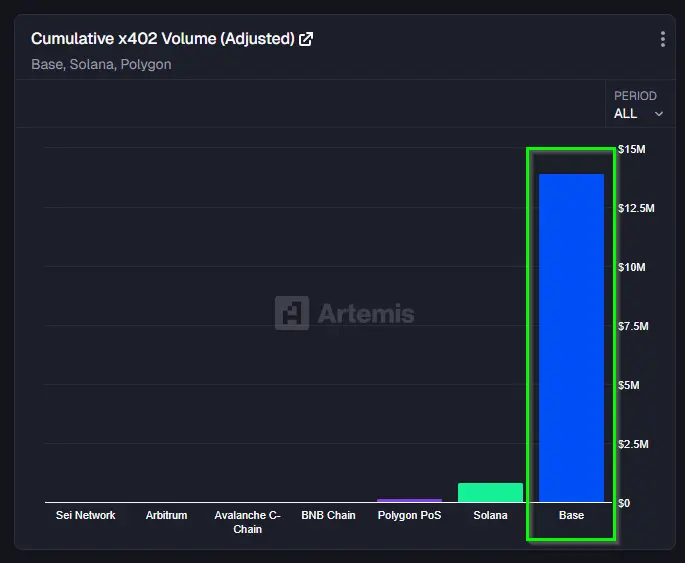Screen dimensions: 685x563
Task: Click the Artemis logo watermark icon
Action: (291, 313)
